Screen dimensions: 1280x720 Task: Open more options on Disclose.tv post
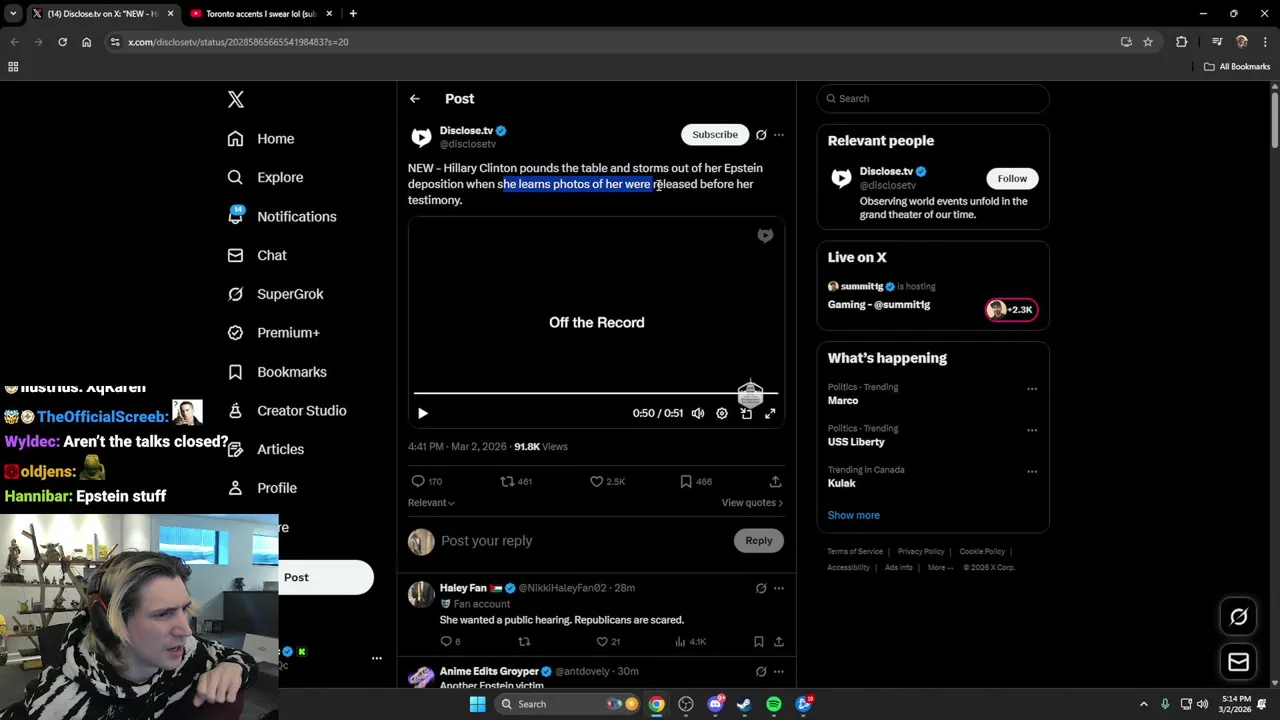[x=779, y=135]
